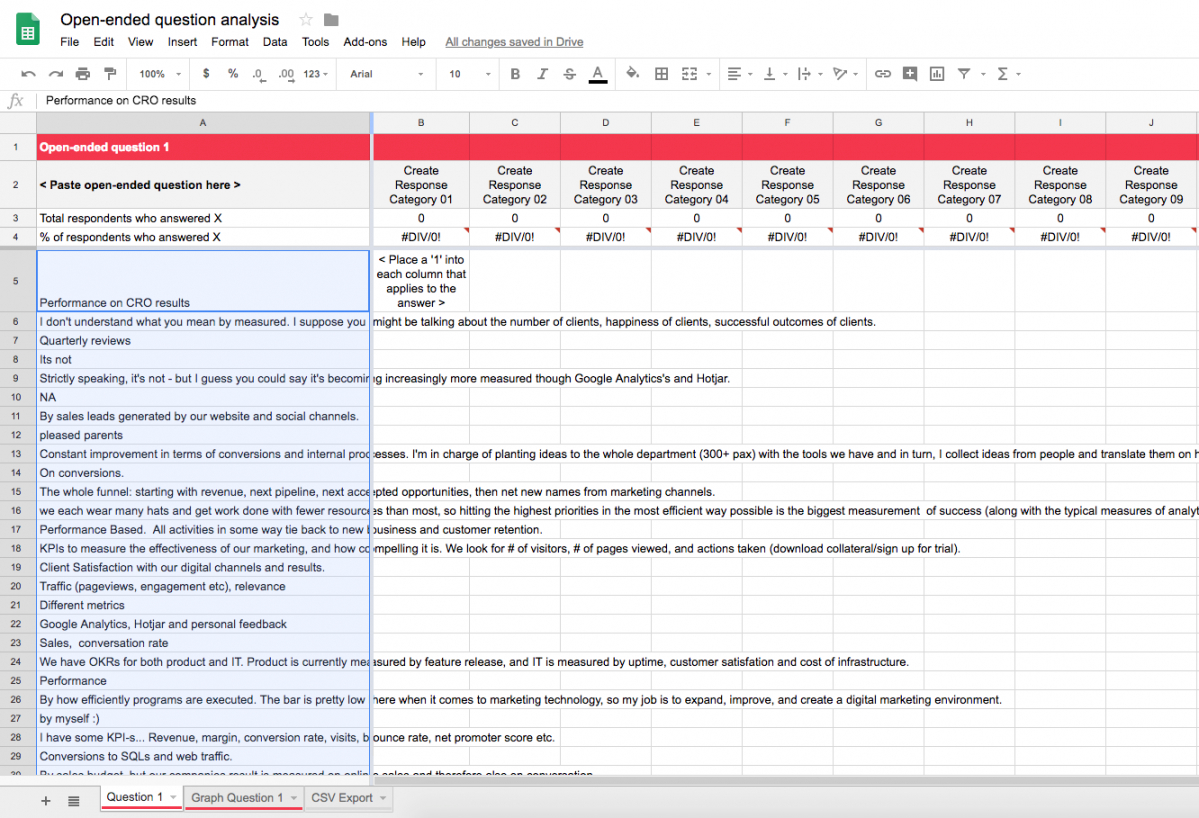This screenshot has width=1199, height=818.
Task: Open the font size 10 dropdown
Action: click(469, 74)
